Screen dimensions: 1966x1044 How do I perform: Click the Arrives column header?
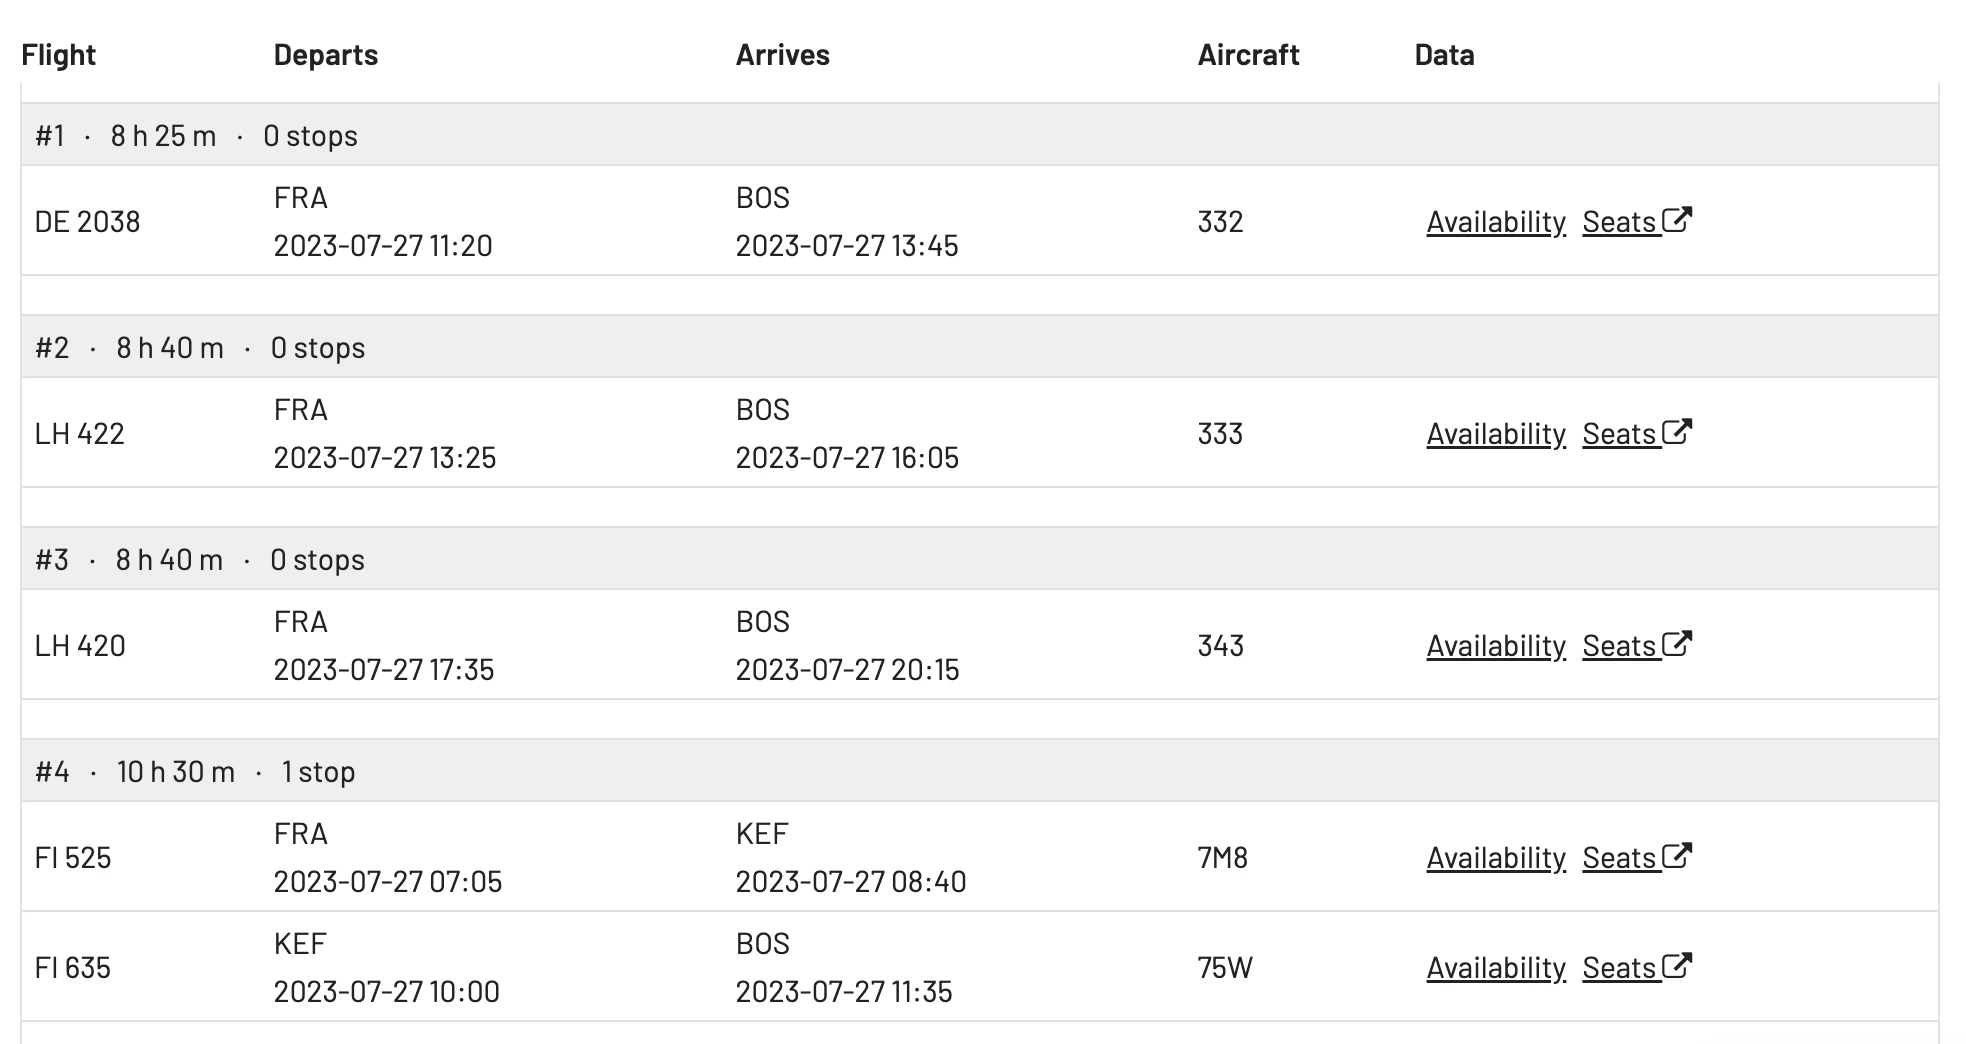click(783, 55)
